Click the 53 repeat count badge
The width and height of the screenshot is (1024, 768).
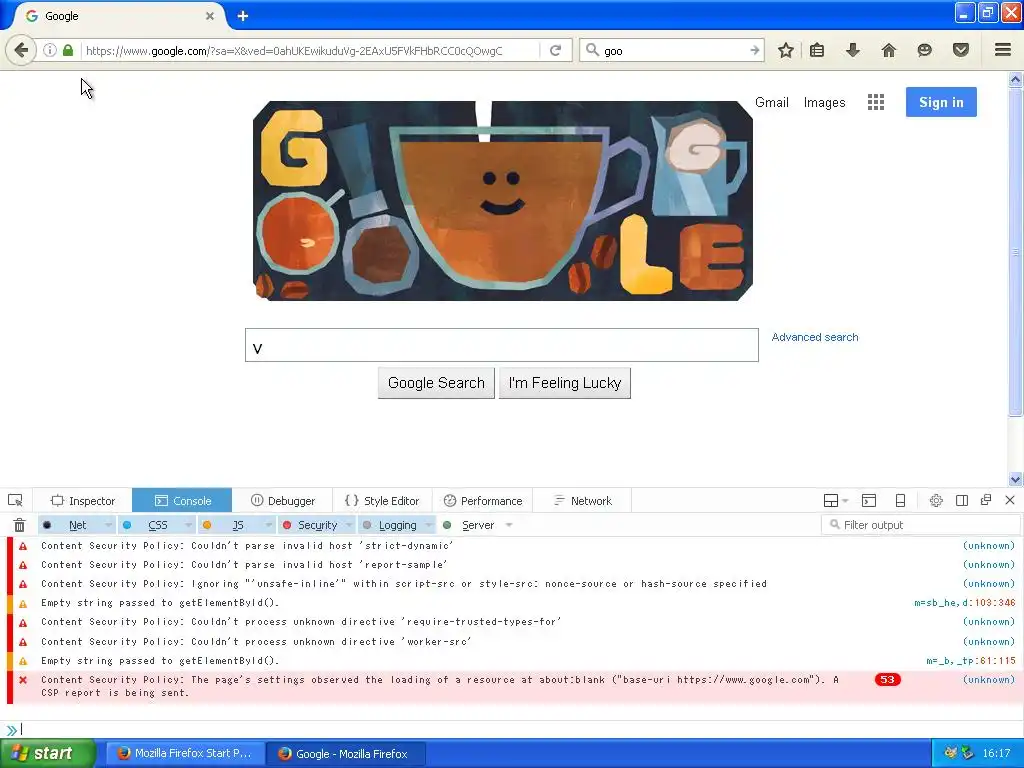[887, 680]
